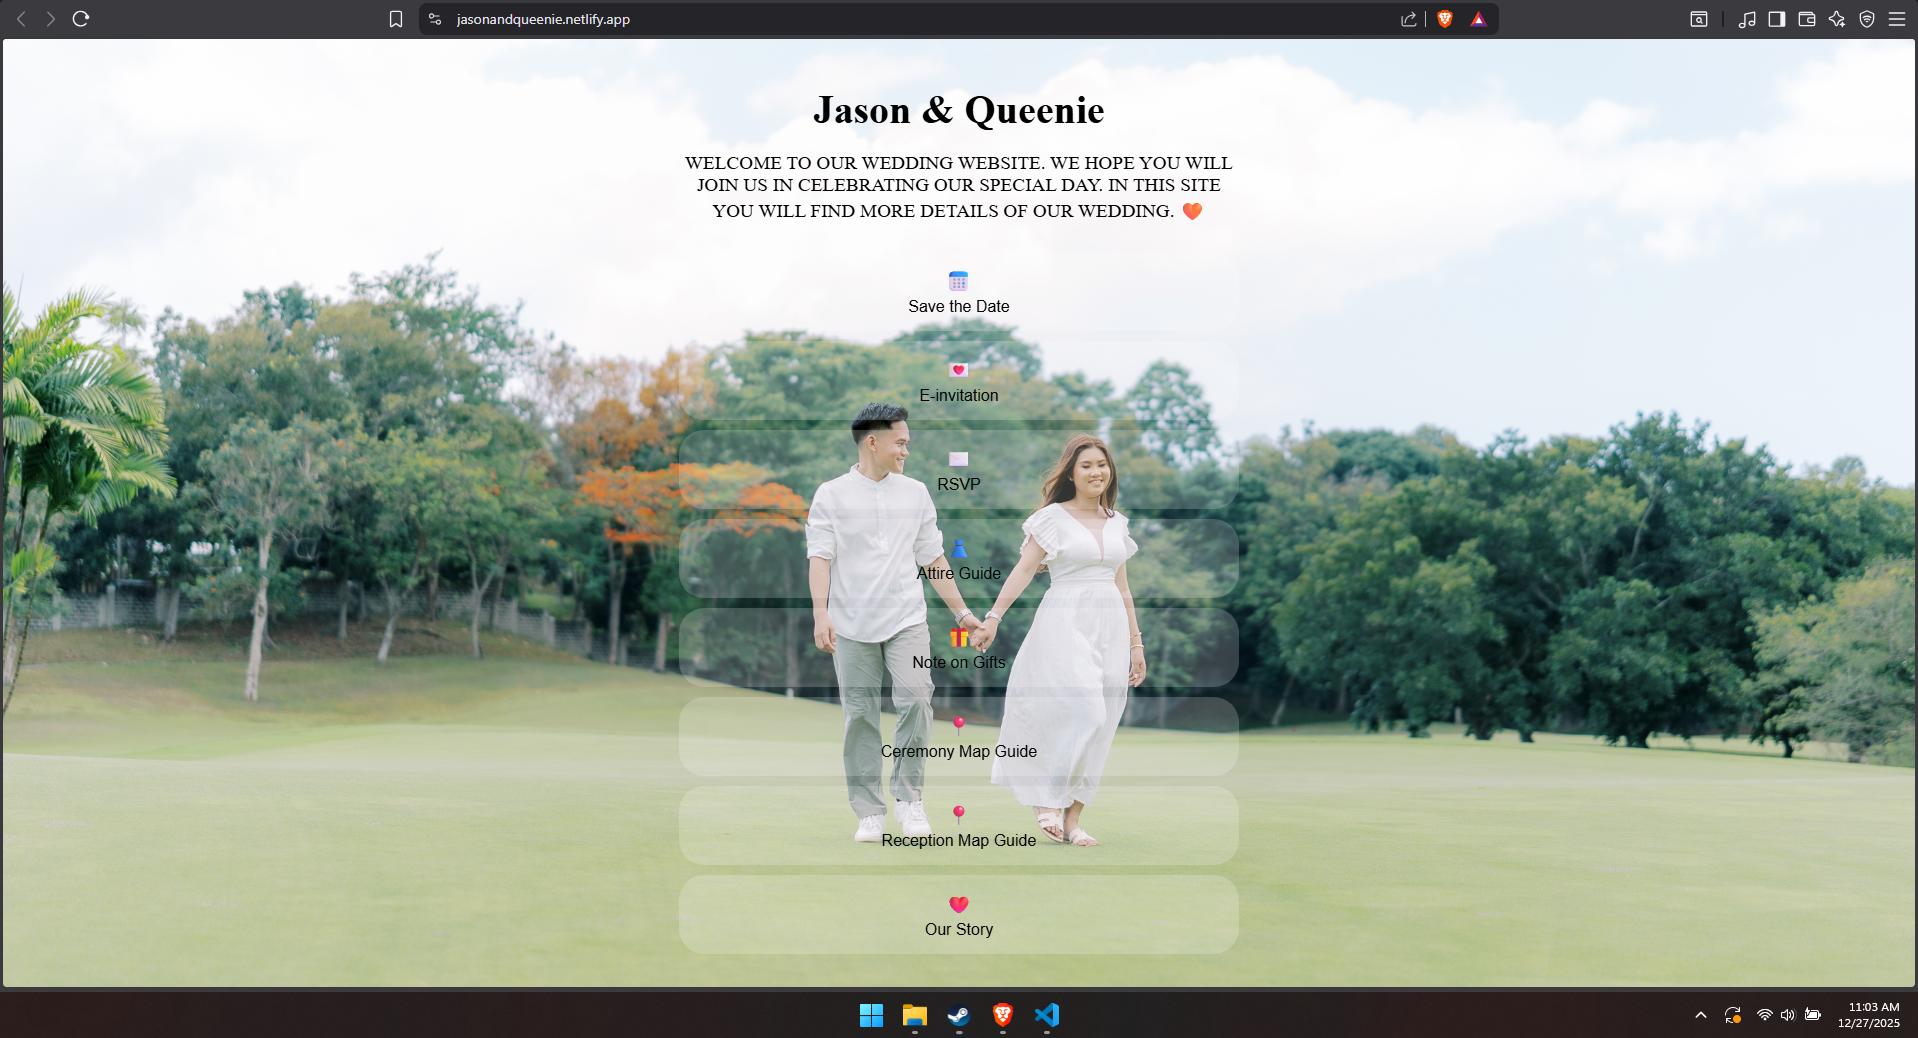
Task: Expand the hidden icons tray chevron
Action: [x=1700, y=1014]
